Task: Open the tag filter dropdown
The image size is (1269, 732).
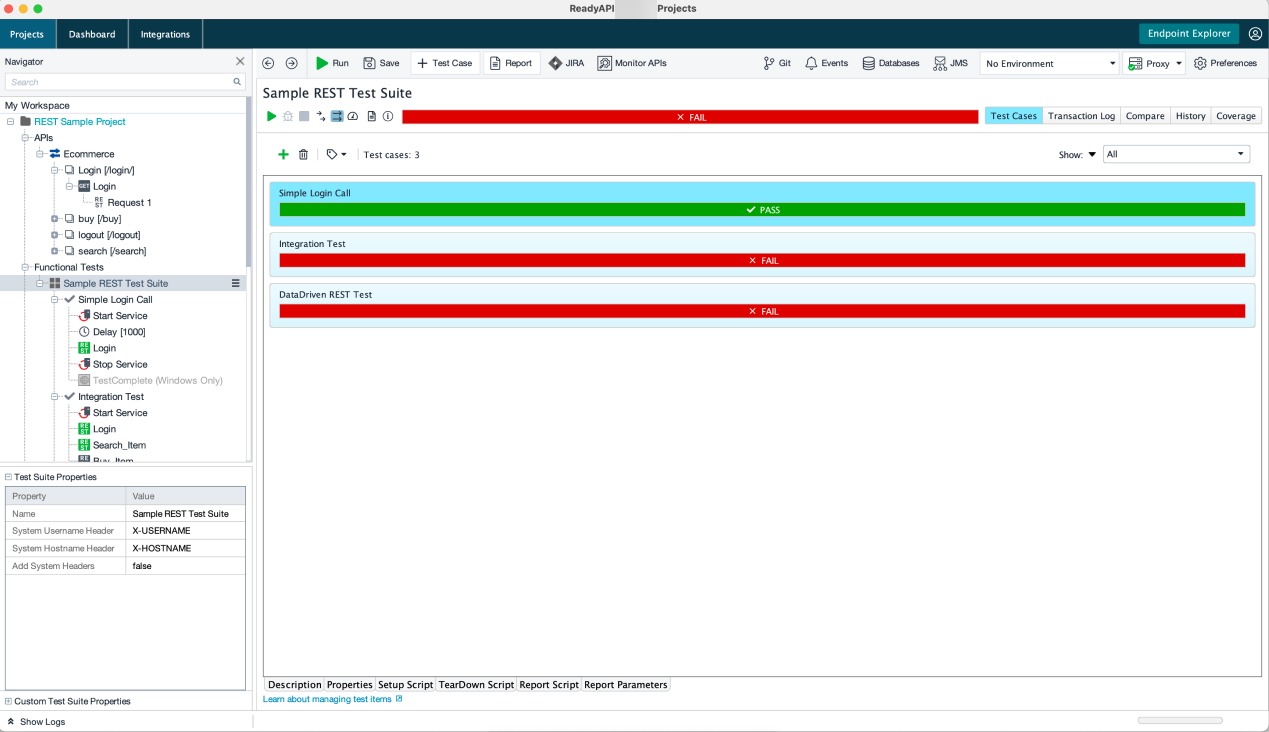Action: (x=335, y=154)
